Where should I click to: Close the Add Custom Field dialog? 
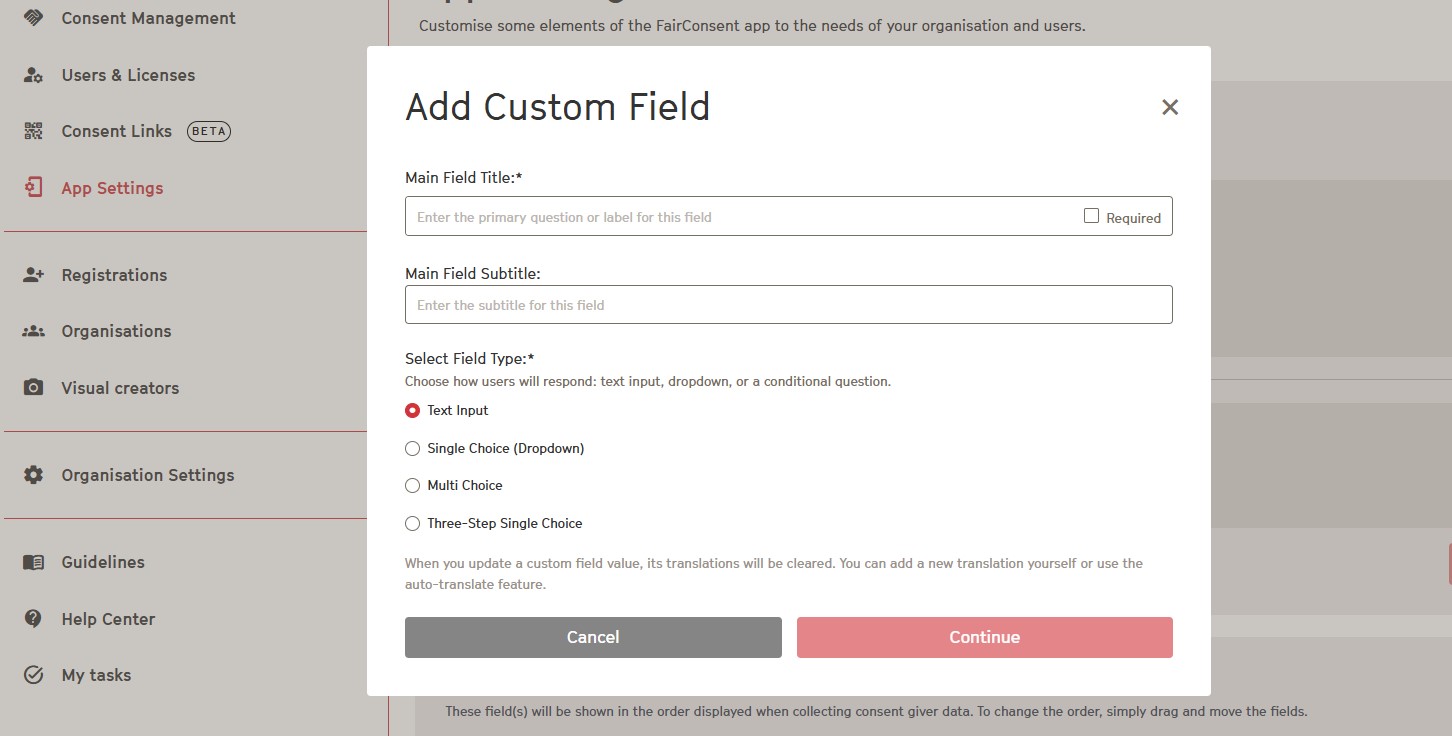1170,107
